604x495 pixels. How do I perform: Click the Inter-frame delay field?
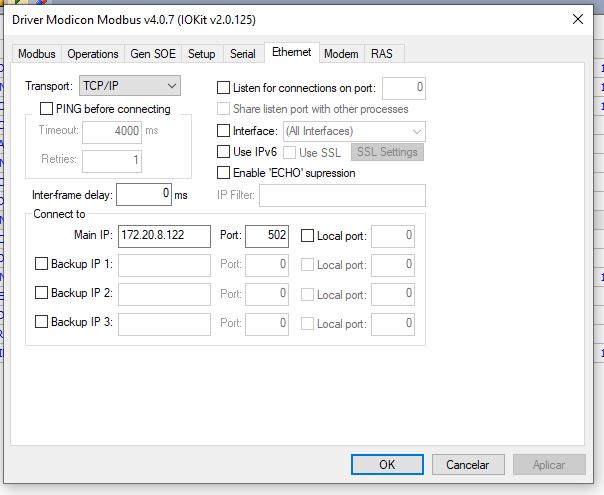coord(144,194)
